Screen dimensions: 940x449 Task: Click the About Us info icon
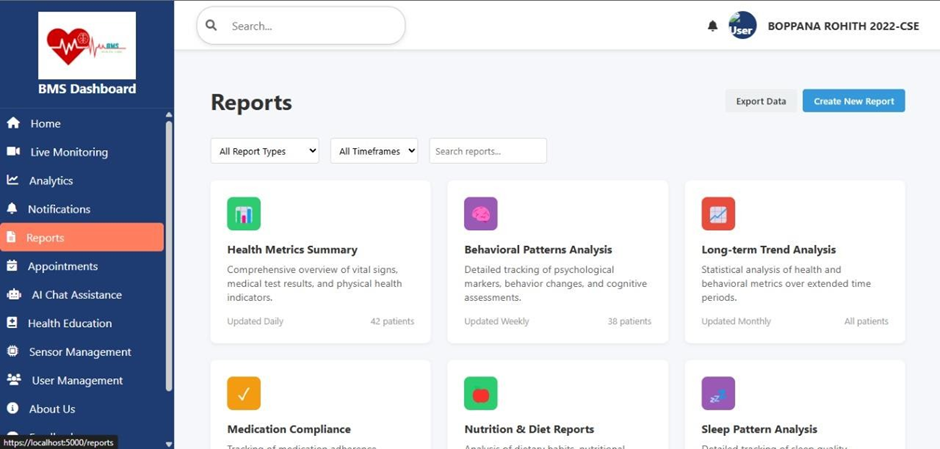13,408
